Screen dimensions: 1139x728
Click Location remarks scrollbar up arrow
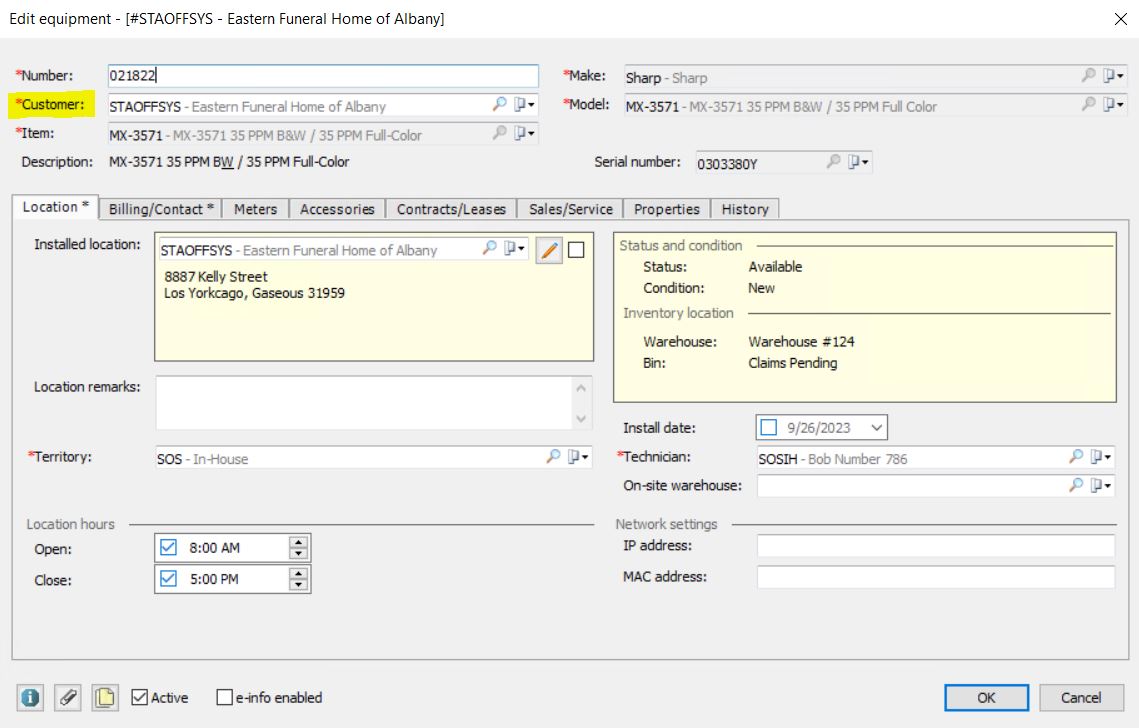581,388
